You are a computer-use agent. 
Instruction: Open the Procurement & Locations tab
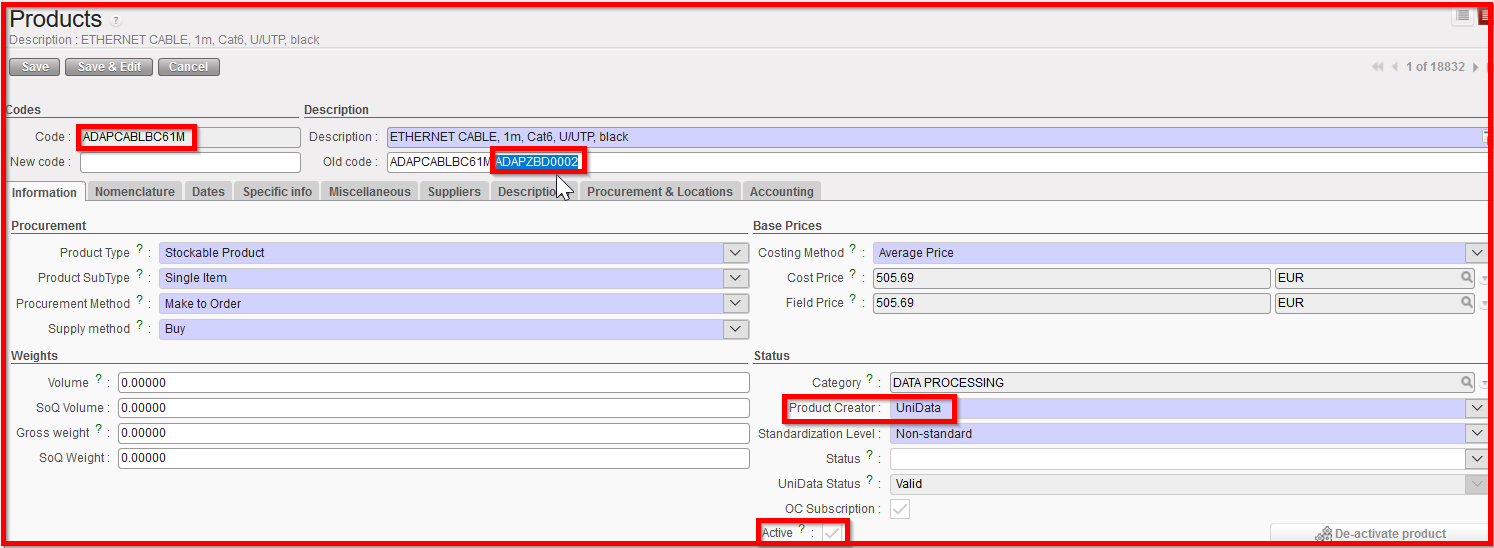pos(659,192)
